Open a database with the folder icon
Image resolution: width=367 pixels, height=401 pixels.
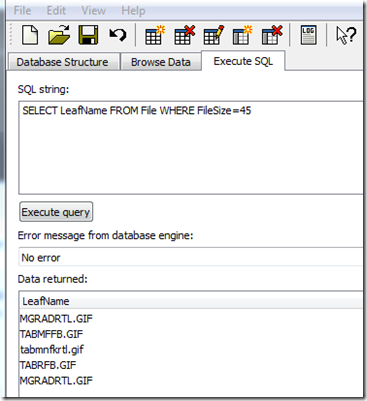click(59, 35)
